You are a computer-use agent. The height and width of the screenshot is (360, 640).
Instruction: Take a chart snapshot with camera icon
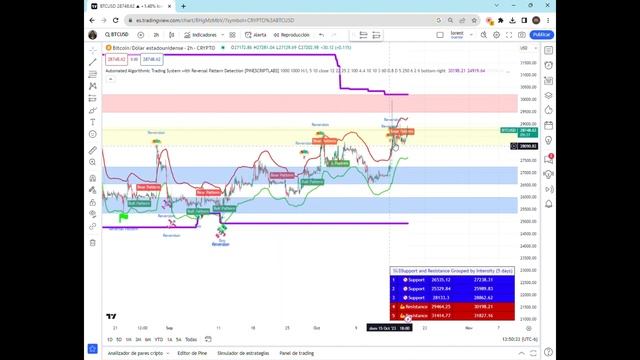[x=522, y=35]
